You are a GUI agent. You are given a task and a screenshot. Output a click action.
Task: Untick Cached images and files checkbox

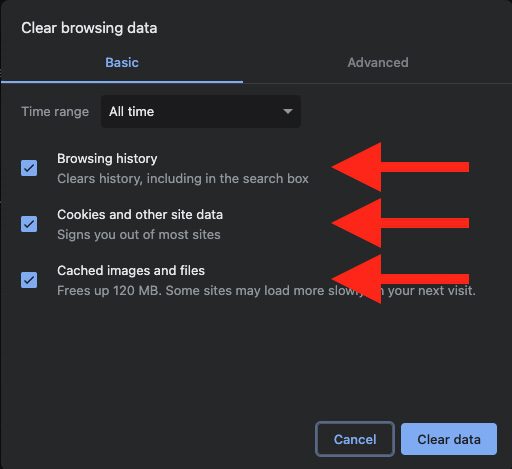tap(29, 280)
